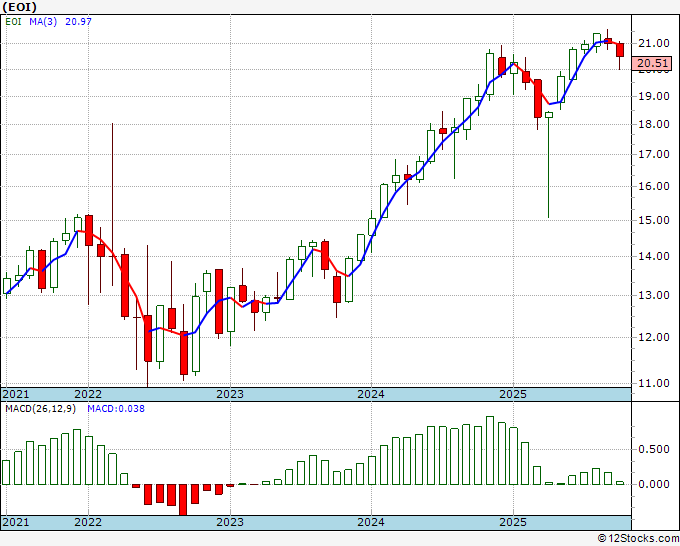Select the highlighted 20.51 current price tag
The image size is (680, 546).
click(x=652, y=63)
